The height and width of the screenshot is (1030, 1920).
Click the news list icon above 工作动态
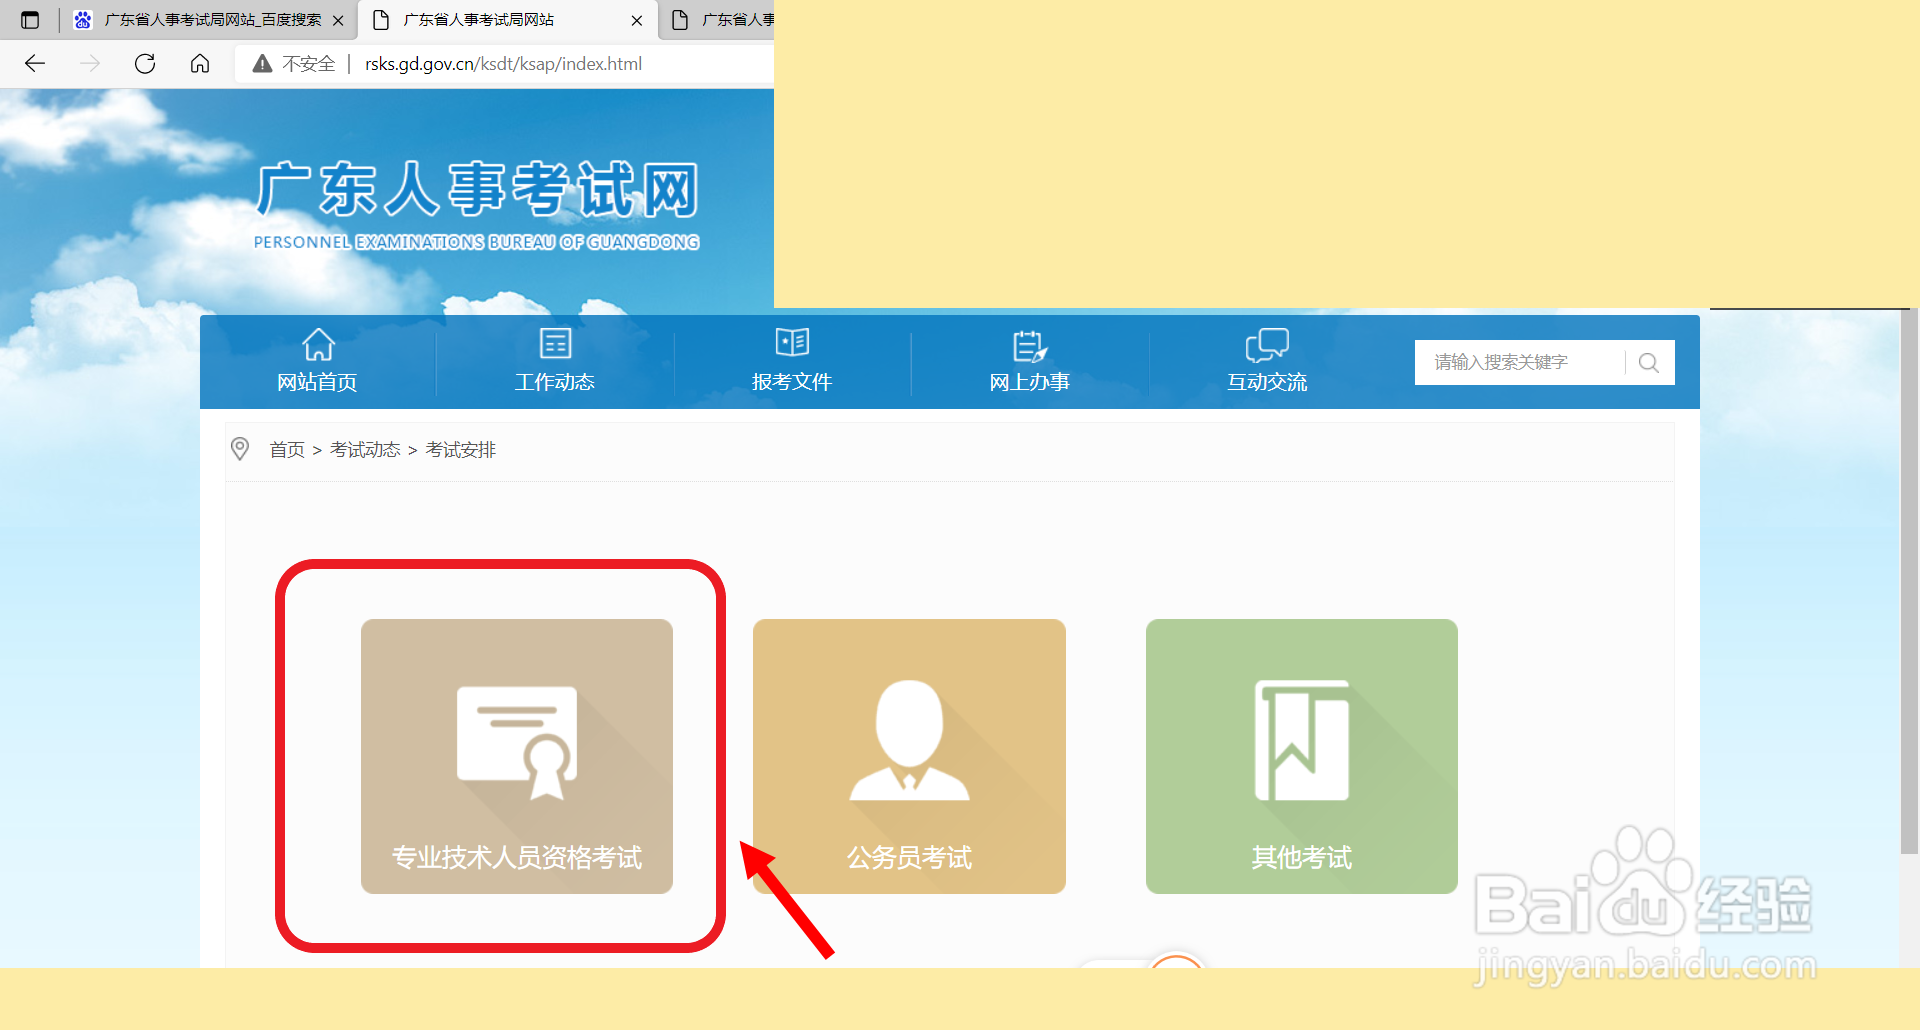point(555,343)
